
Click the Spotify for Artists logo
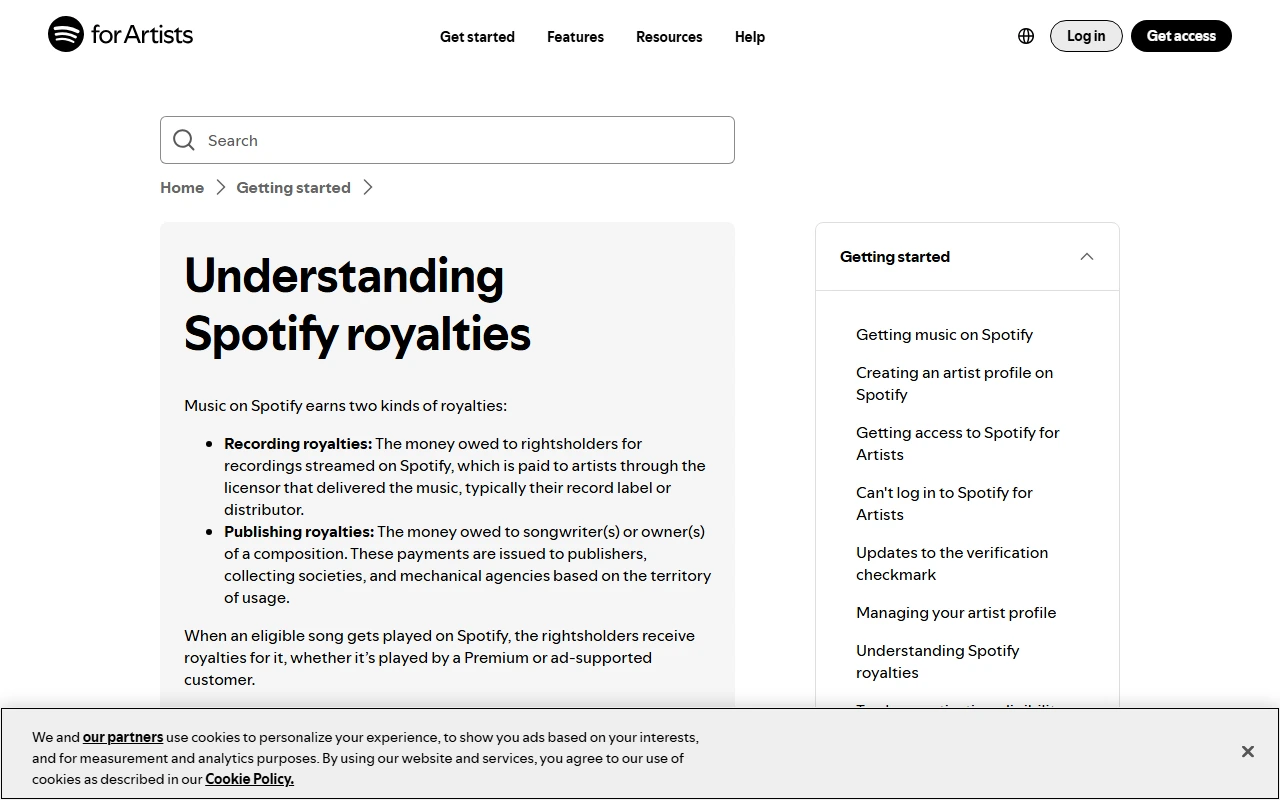(120, 35)
